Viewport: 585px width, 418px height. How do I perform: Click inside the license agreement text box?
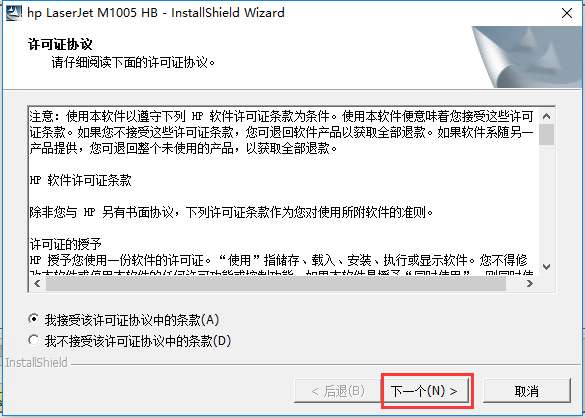284,191
